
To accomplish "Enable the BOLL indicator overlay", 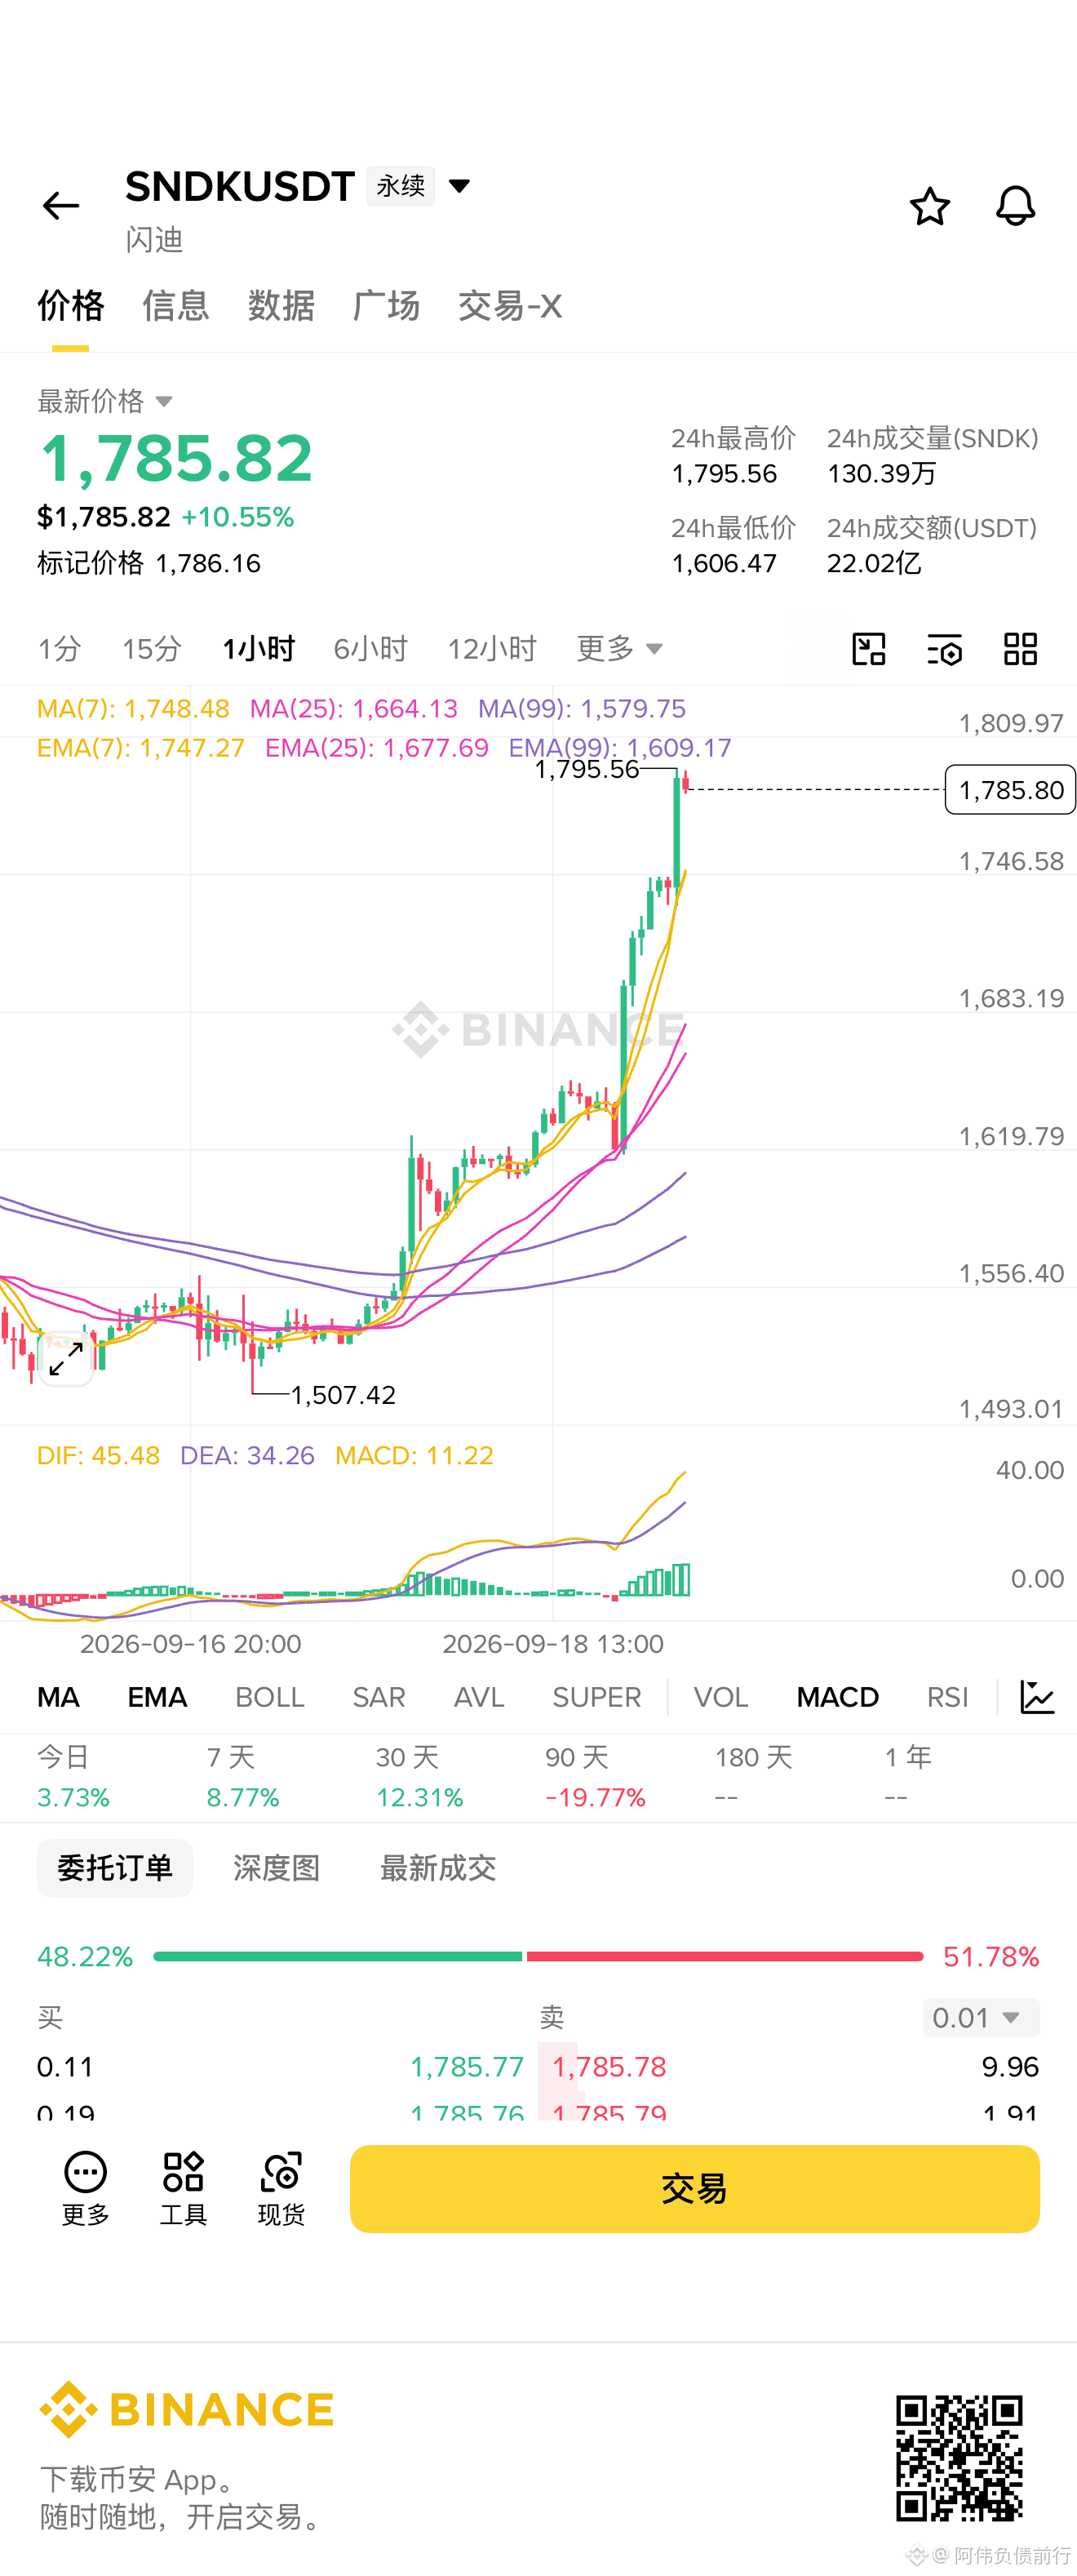I will (x=270, y=1697).
